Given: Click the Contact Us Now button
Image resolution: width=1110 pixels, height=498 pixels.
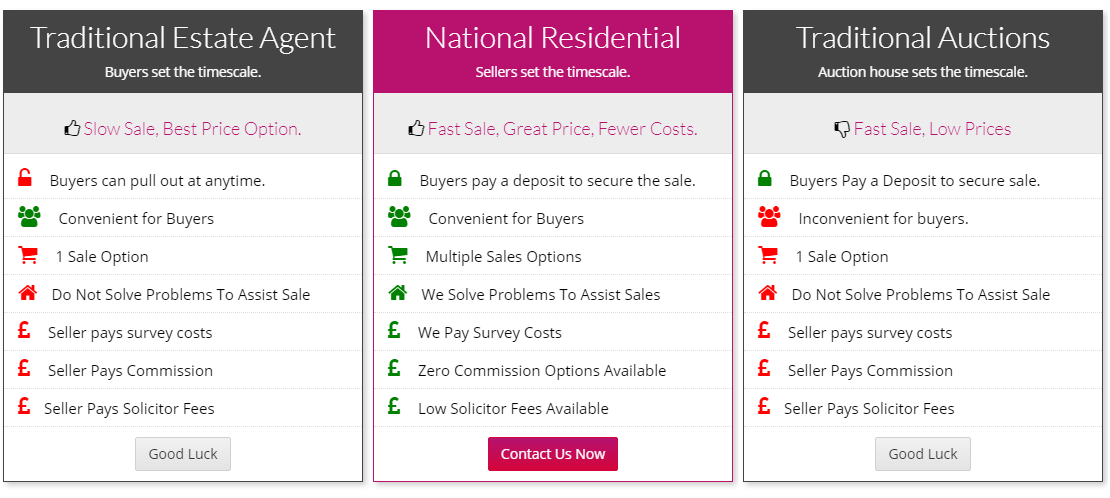Looking at the screenshot, I should click(x=553, y=454).
